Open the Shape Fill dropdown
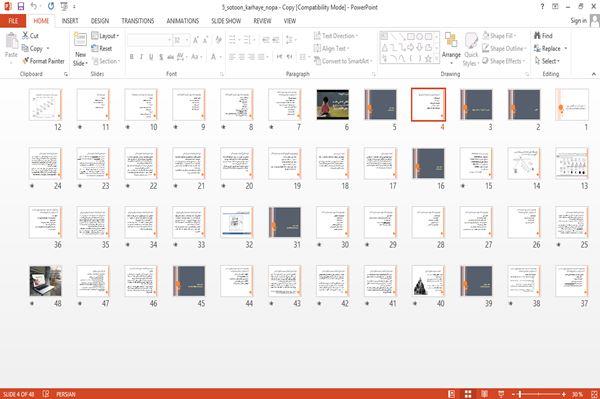Image resolution: width=600 pixels, height=399 pixels. point(499,36)
